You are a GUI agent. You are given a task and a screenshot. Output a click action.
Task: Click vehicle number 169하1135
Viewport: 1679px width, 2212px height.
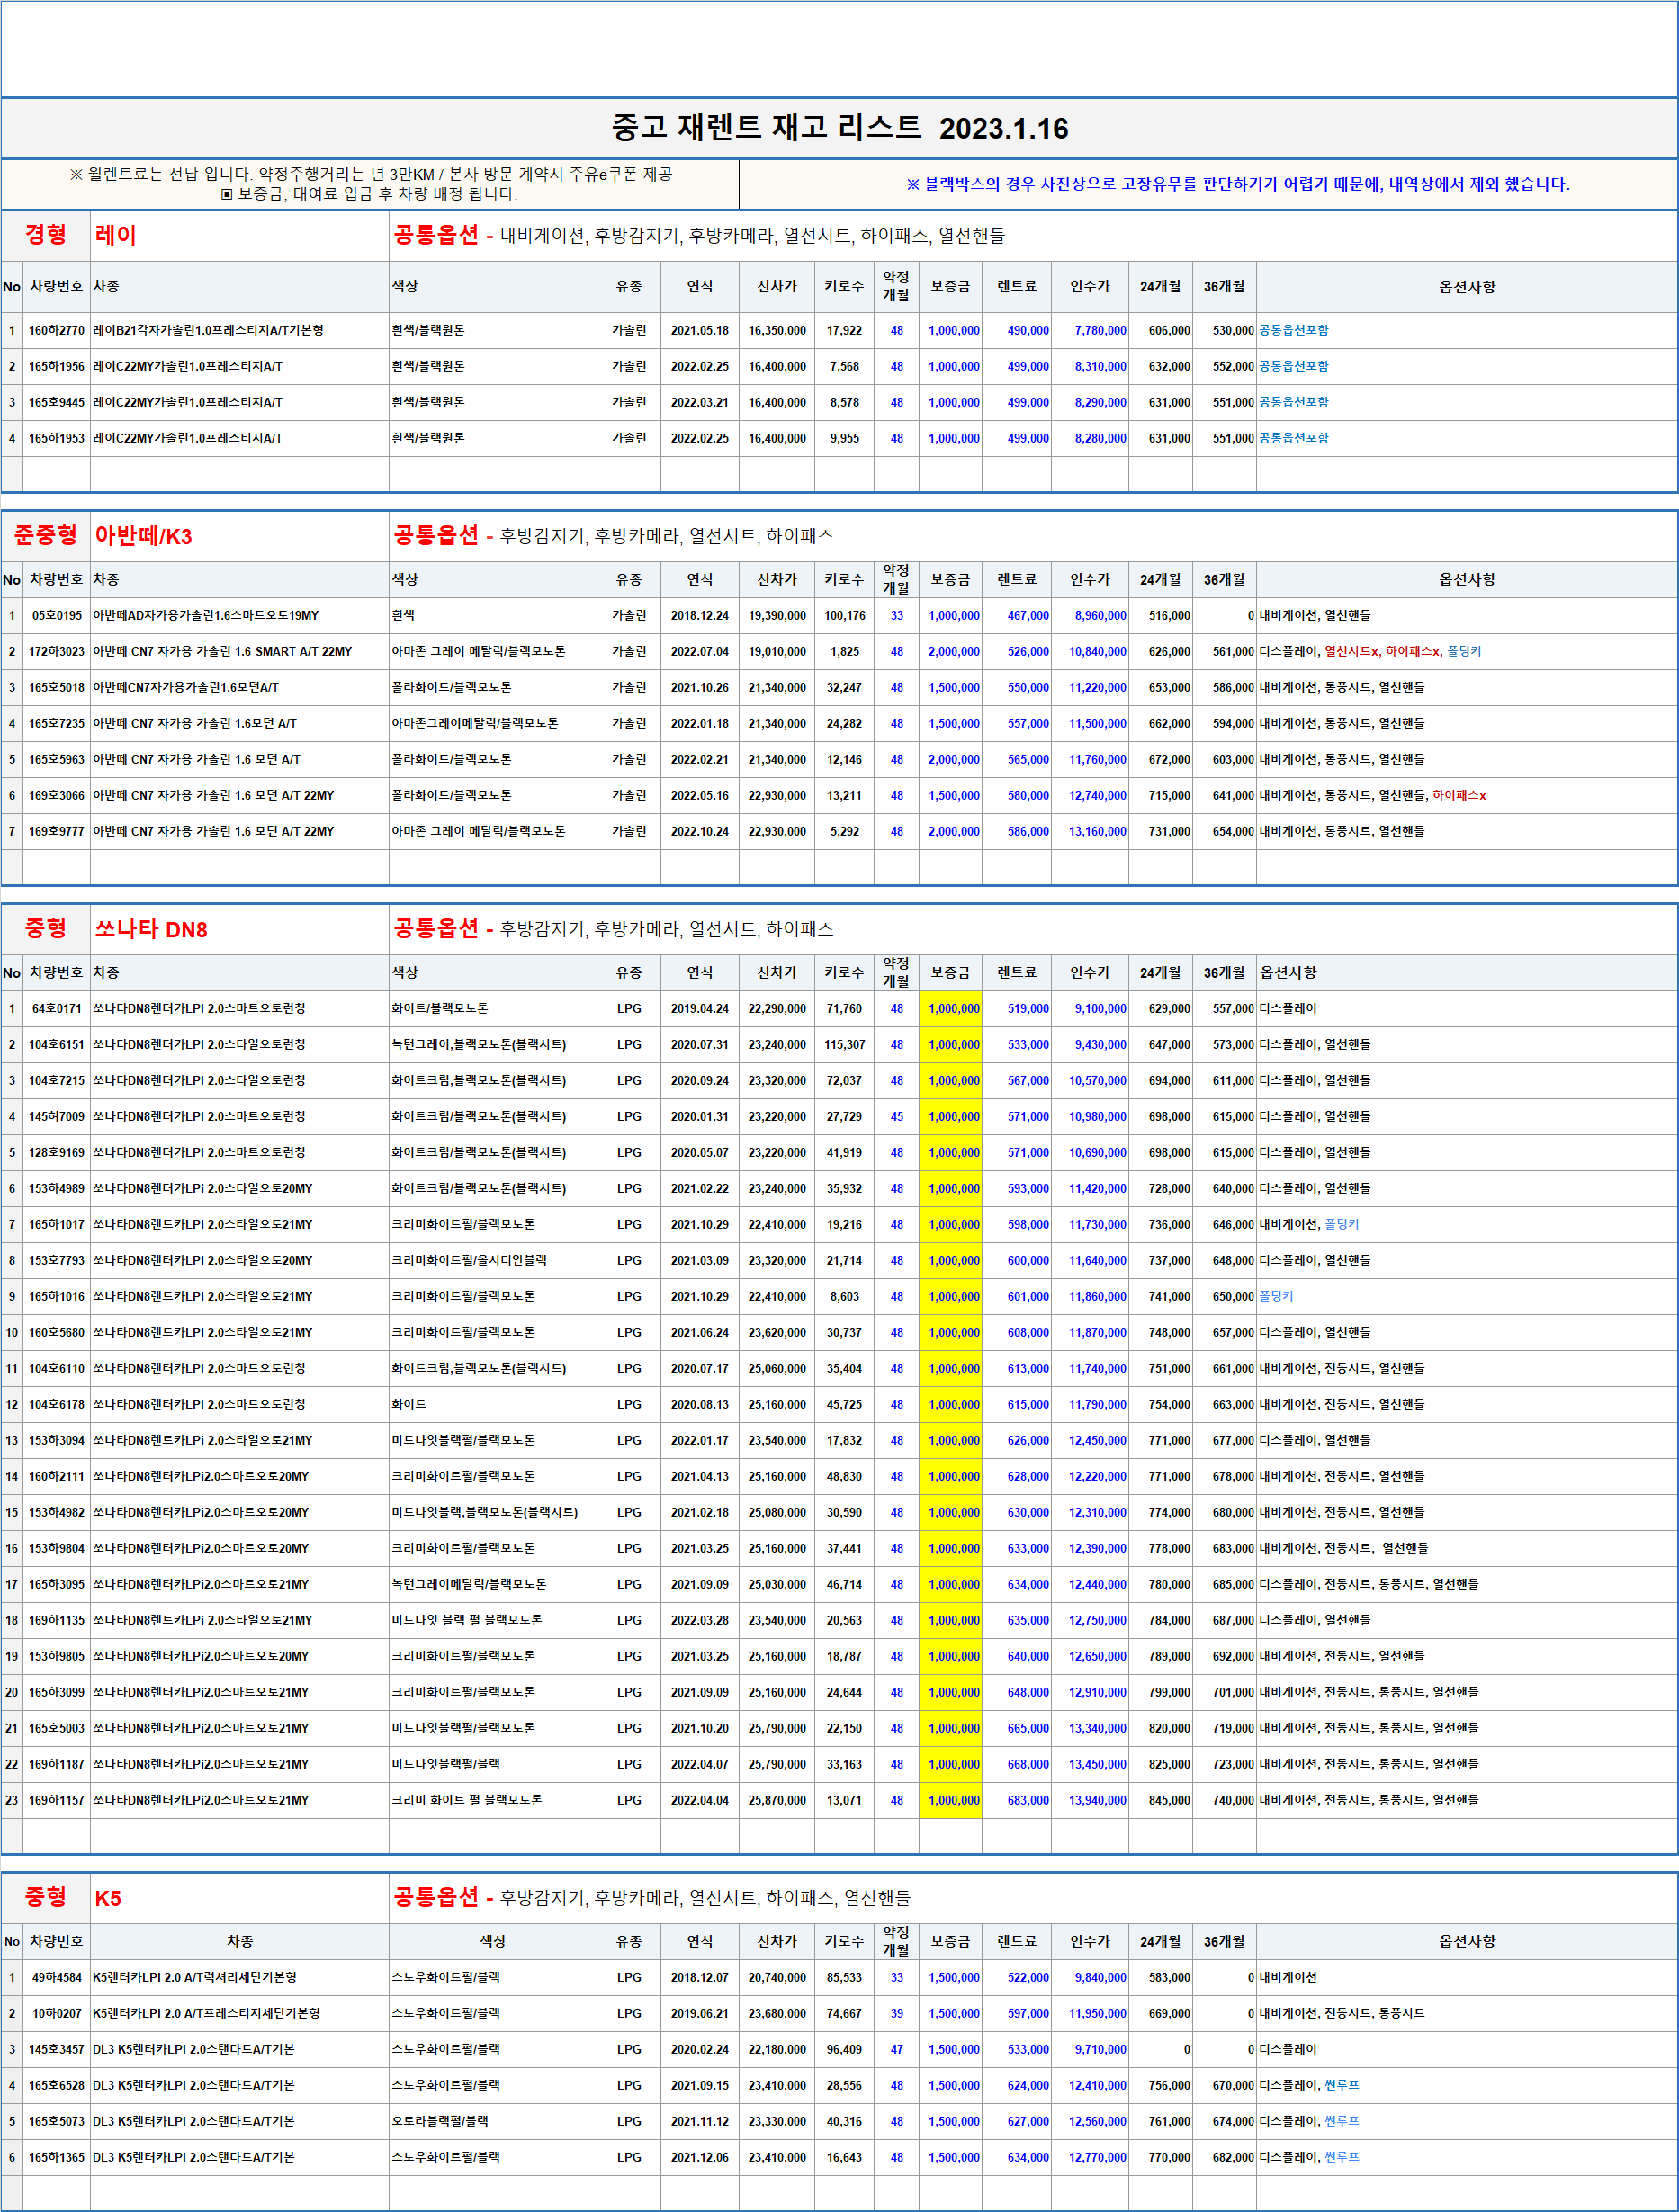click(57, 1620)
